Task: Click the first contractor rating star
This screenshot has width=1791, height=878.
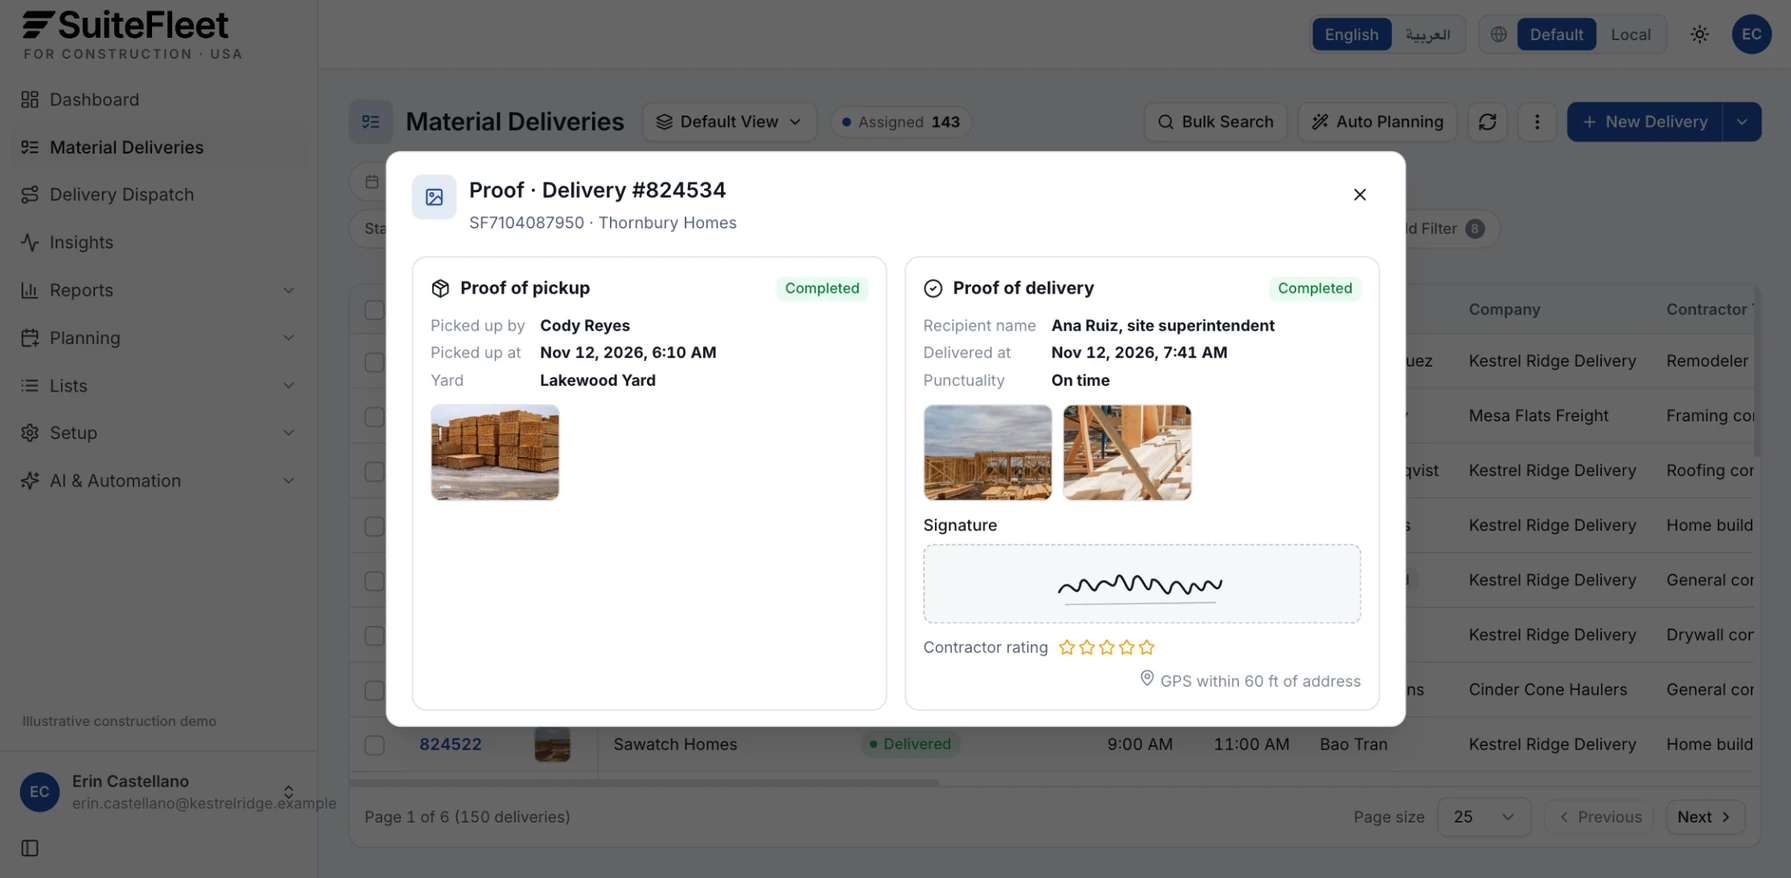Action: tap(1067, 647)
